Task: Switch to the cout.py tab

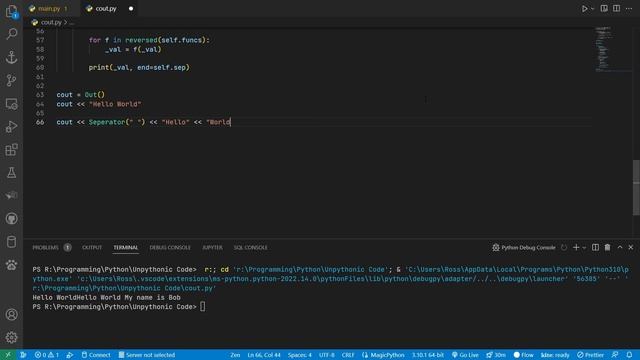Action: pos(106,9)
